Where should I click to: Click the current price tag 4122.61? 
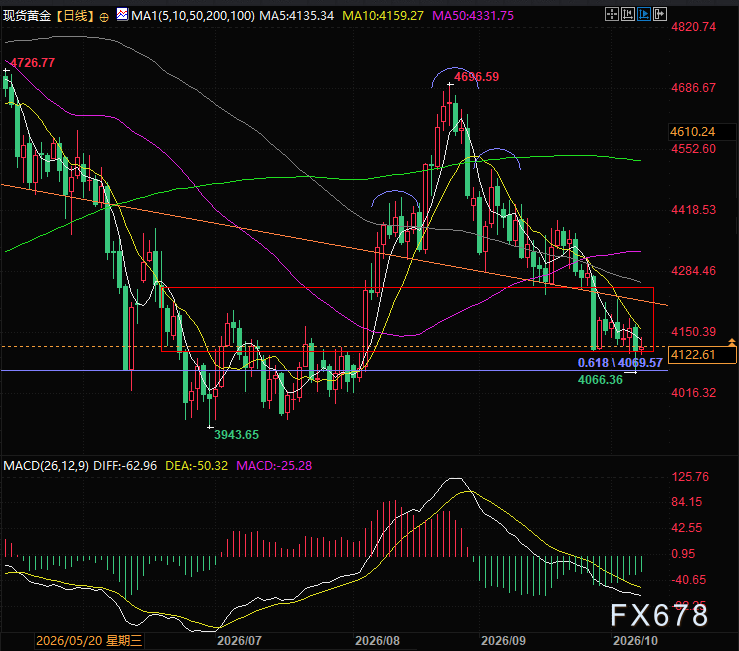(702, 355)
